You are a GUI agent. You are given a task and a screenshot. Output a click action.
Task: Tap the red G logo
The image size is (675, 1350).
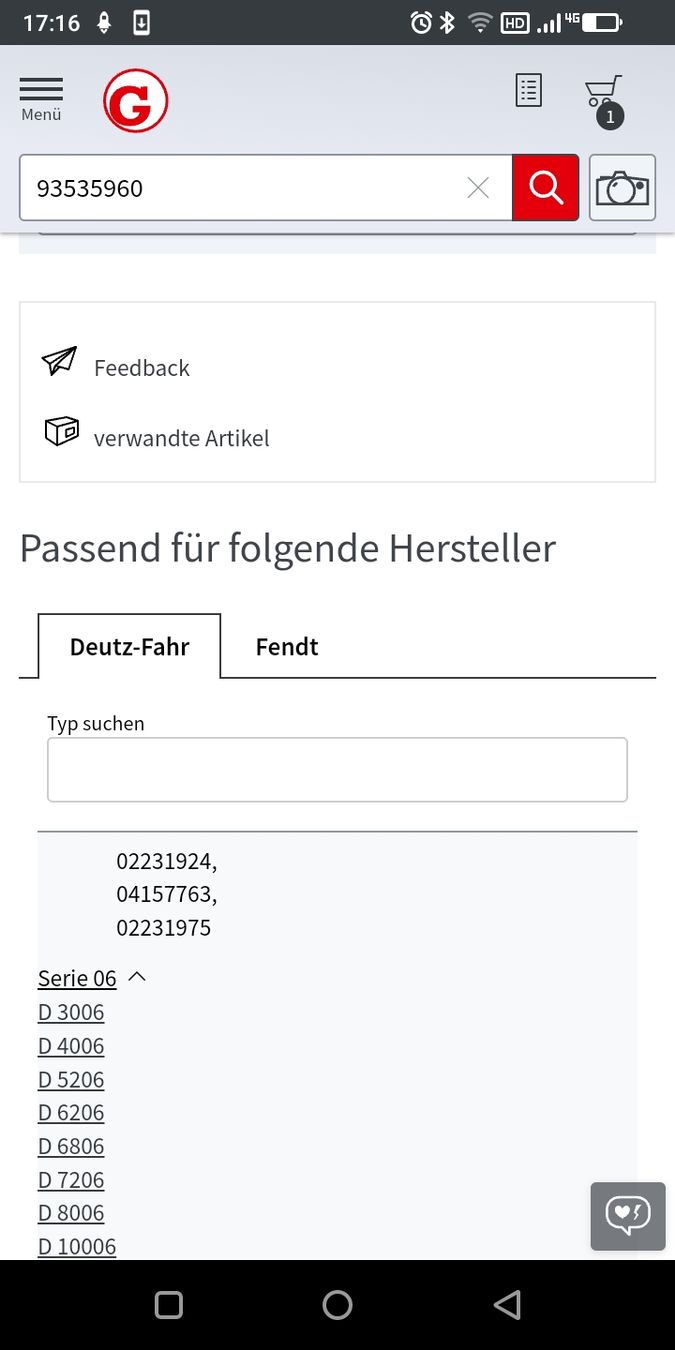(135, 101)
